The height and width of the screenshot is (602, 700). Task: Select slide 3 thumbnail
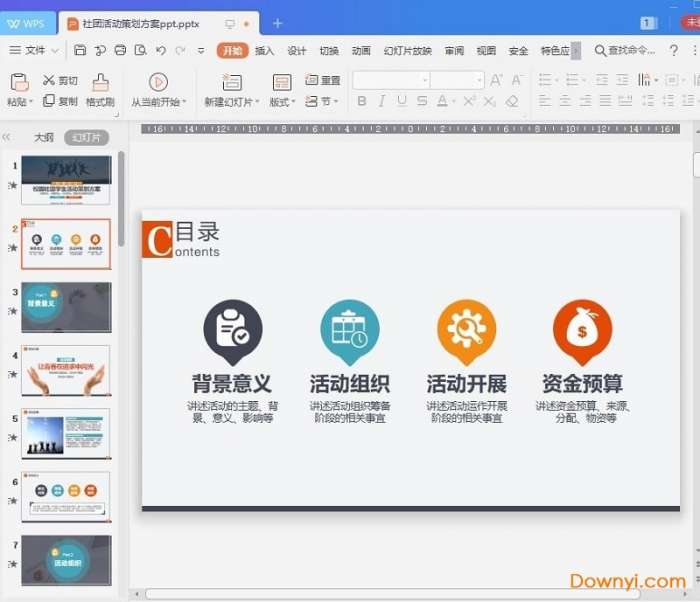coord(66,307)
